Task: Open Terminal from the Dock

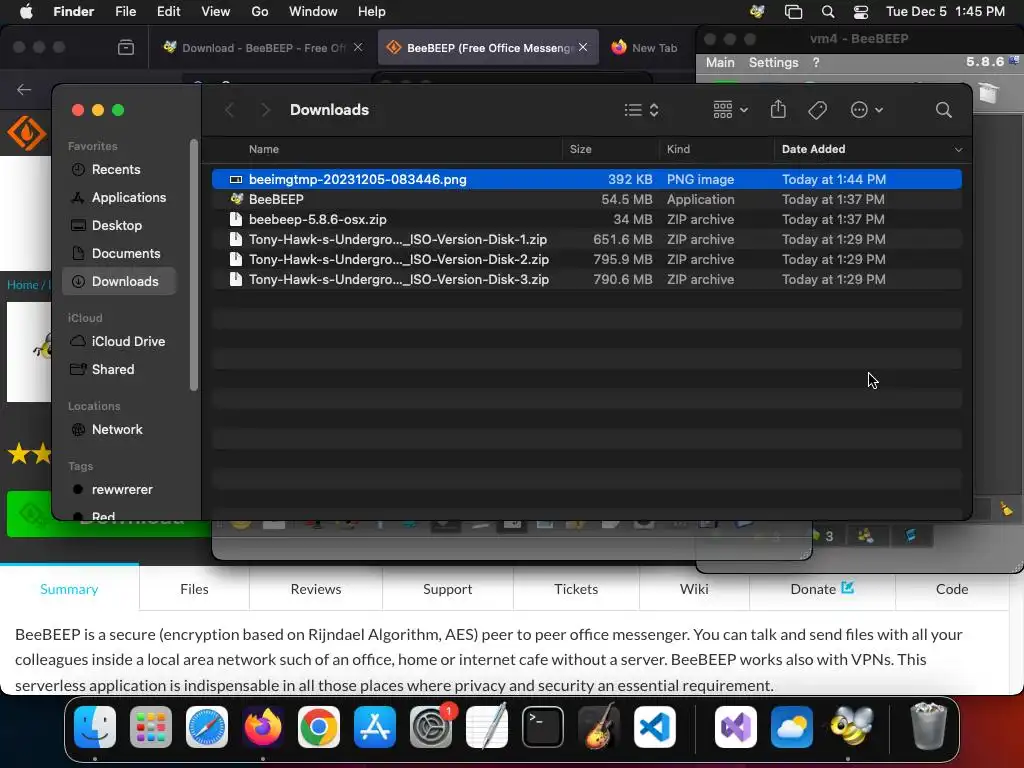Action: click(x=543, y=727)
